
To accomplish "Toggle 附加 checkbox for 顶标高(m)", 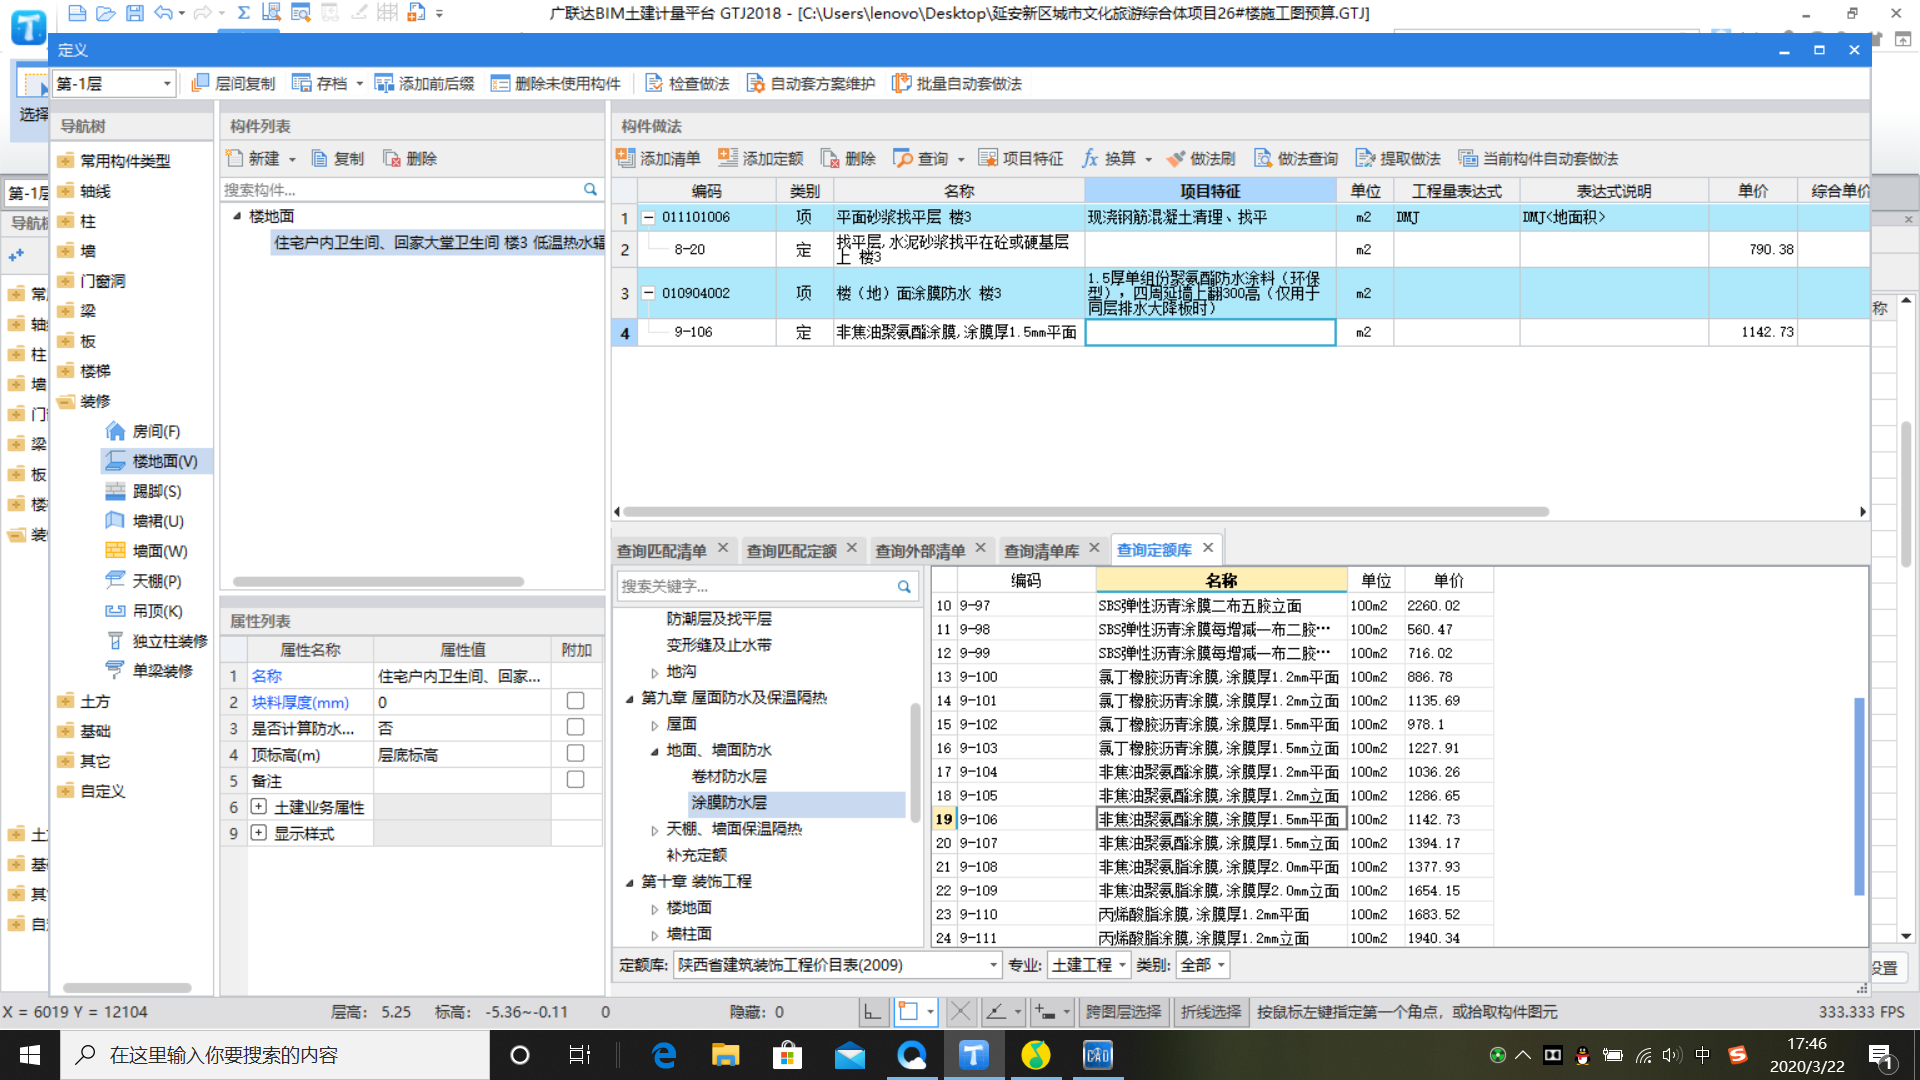I will click(x=575, y=753).
